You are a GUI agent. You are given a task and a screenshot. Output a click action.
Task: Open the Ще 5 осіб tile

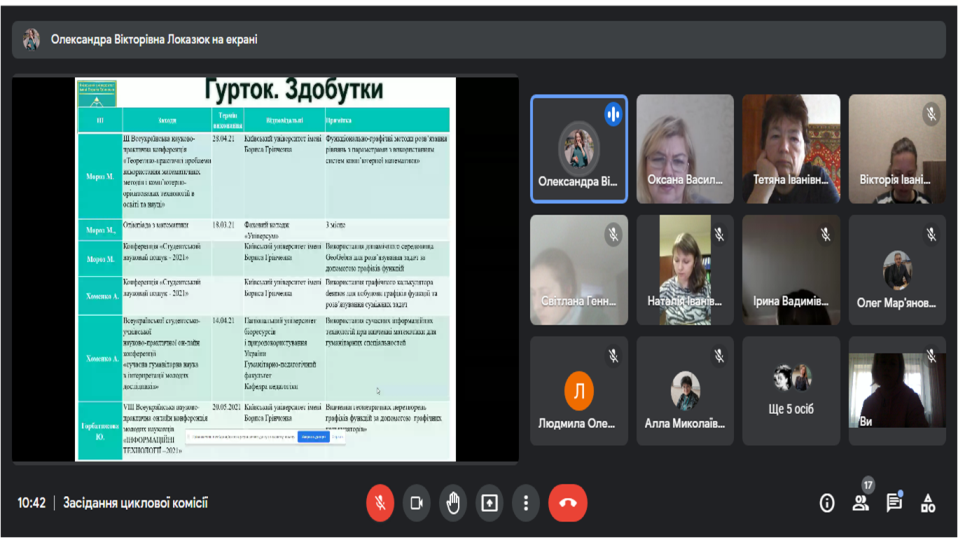pyautogui.click(x=791, y=390)
